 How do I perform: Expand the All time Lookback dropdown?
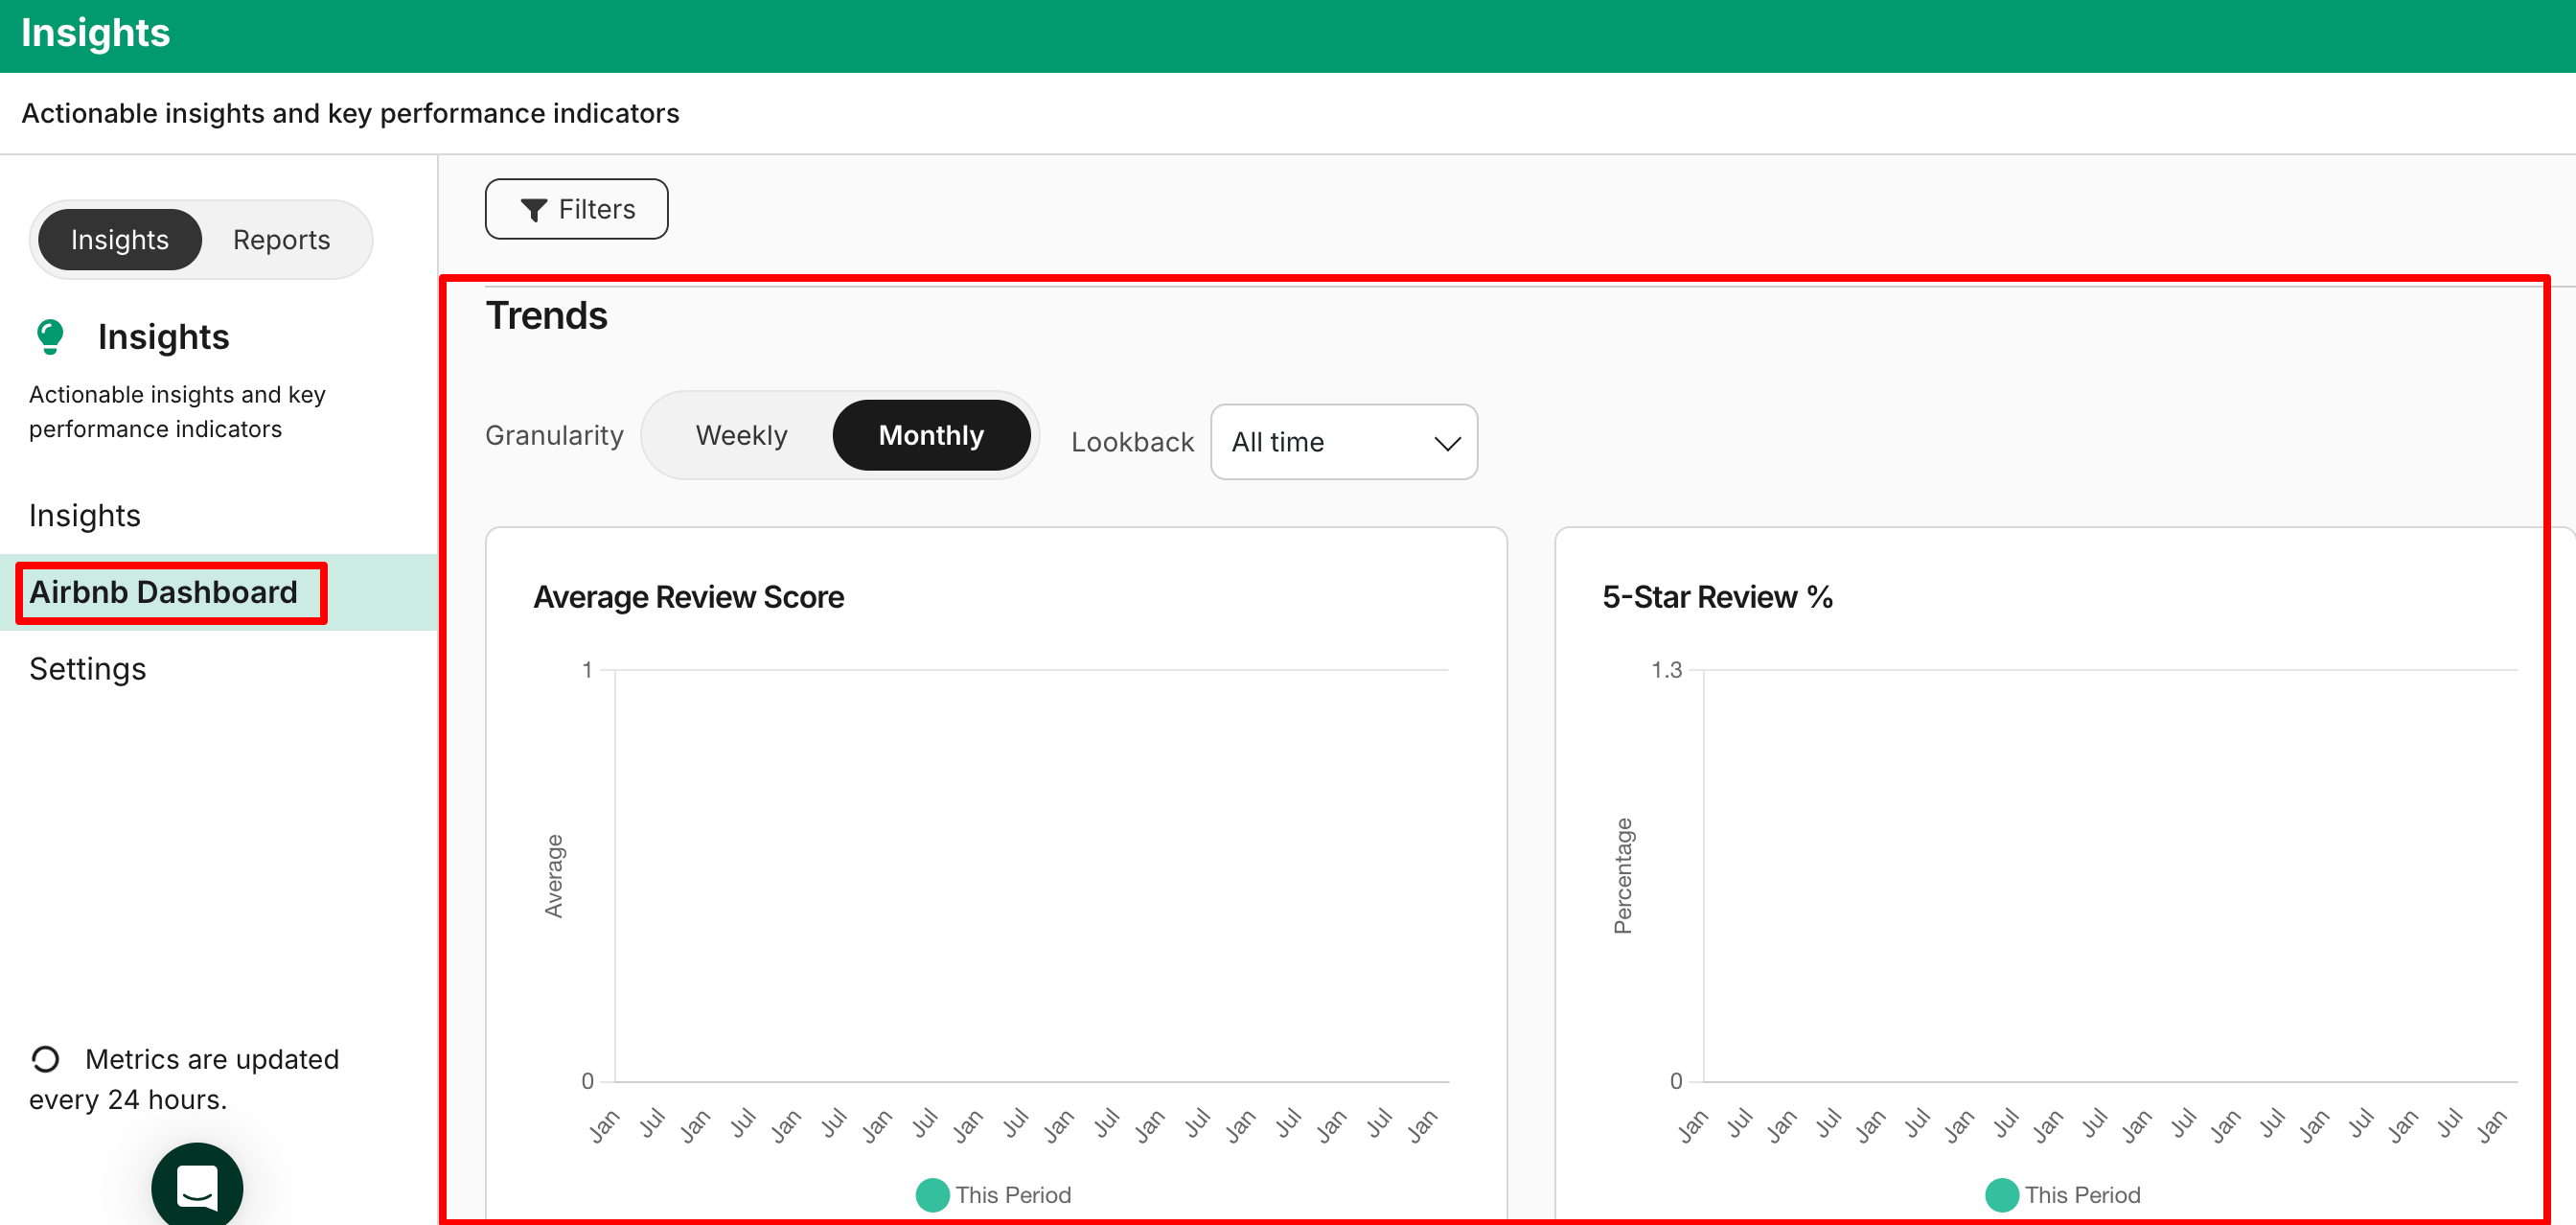1341,442
